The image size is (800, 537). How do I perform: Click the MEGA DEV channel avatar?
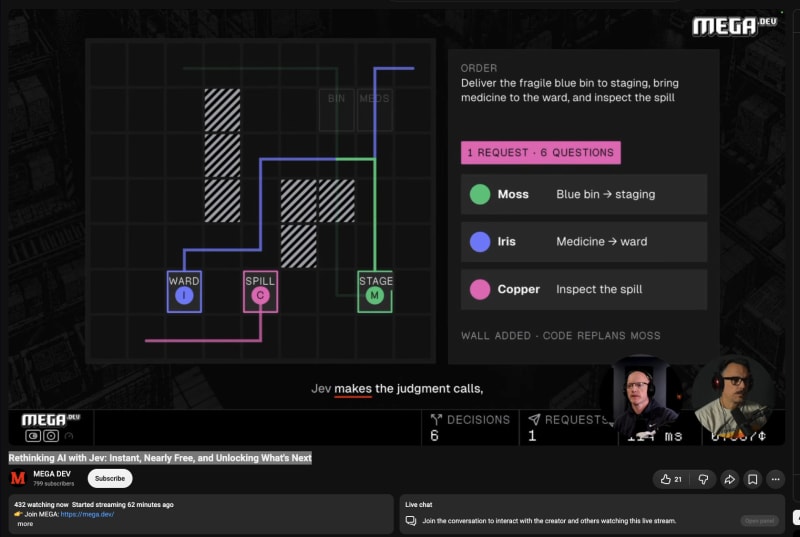(18, 478)
